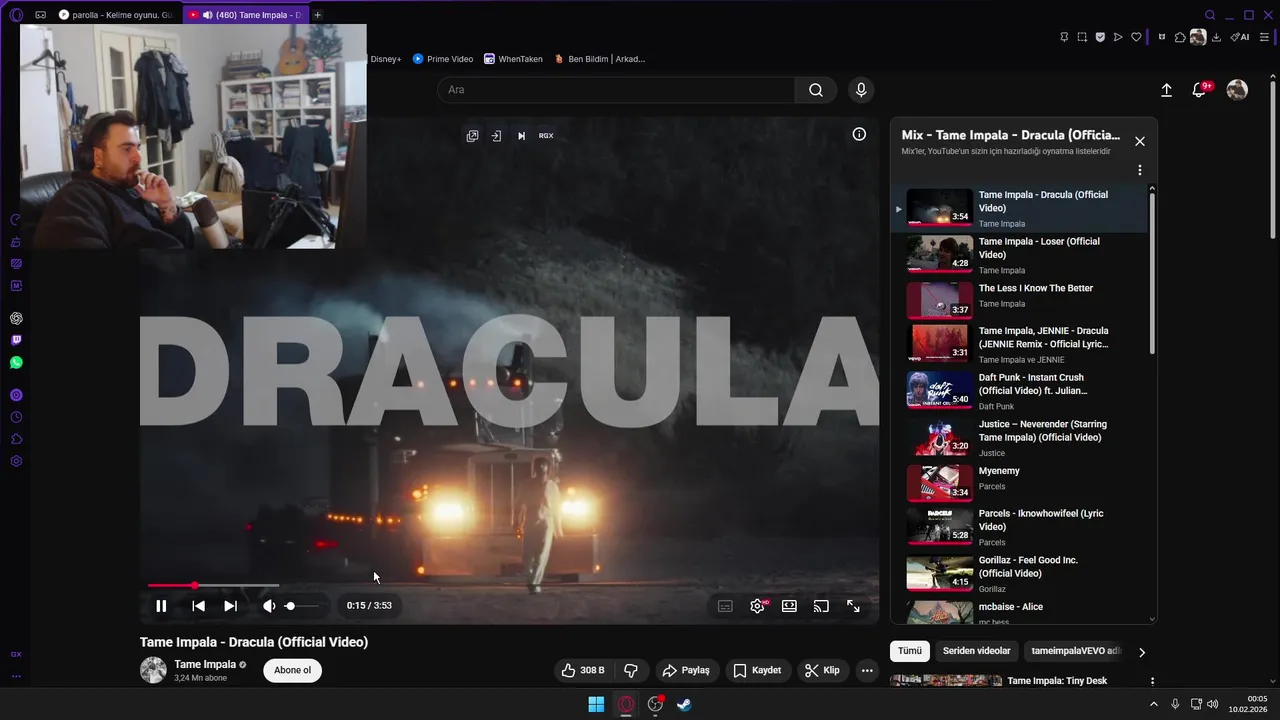Click the Kaydet save button
Image resolution: width=1280 pixels, height=720 pixels.
[x=757, y=670]
